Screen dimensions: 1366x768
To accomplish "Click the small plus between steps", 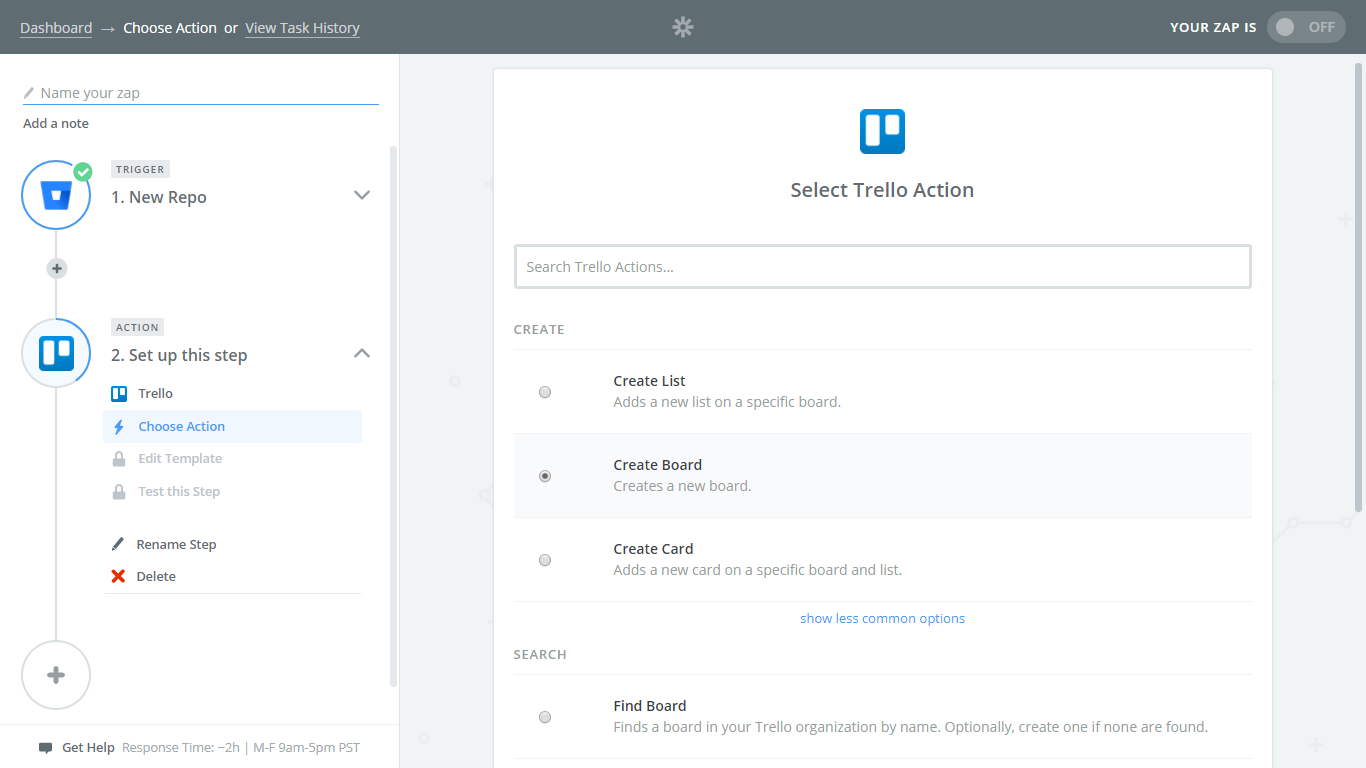I will 57,268.
